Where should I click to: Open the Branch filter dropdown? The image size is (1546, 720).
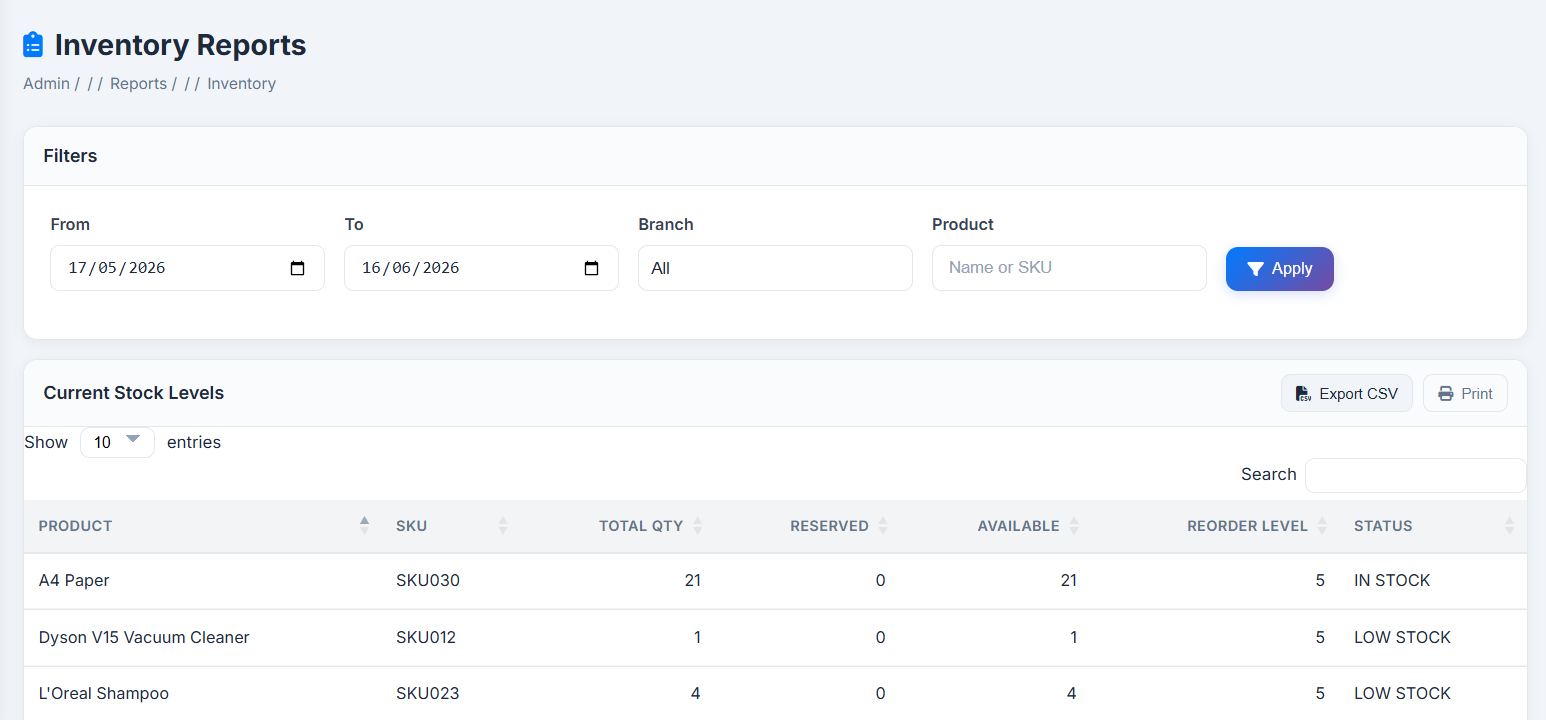[x=775, y=268]
